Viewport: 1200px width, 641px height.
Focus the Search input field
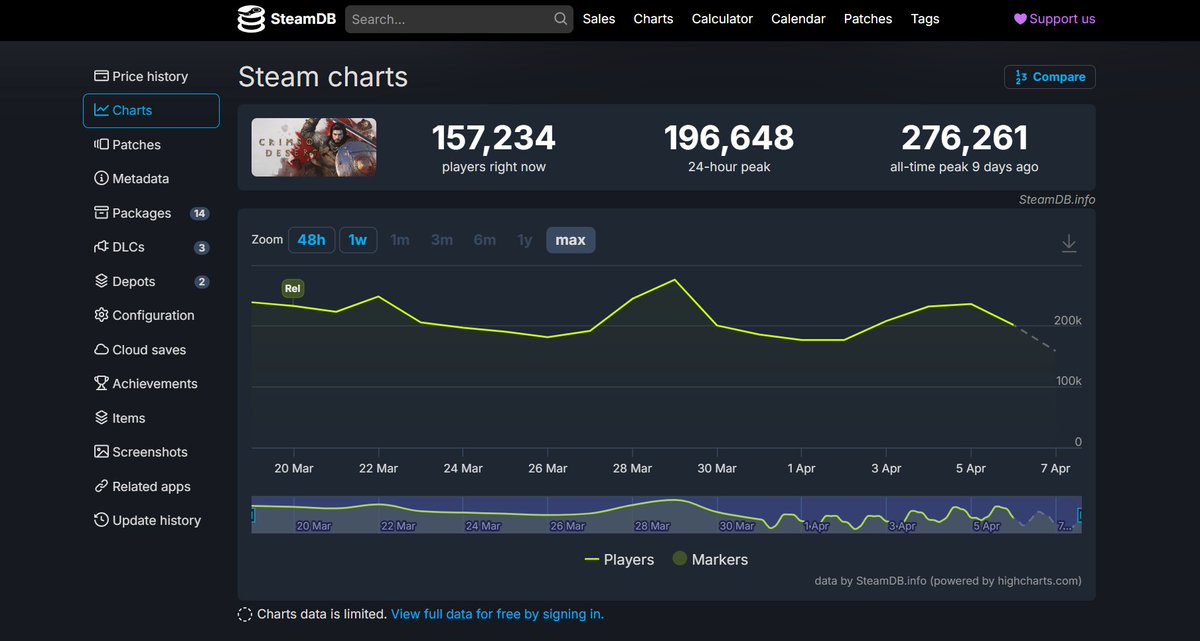(x=459, y=19)
